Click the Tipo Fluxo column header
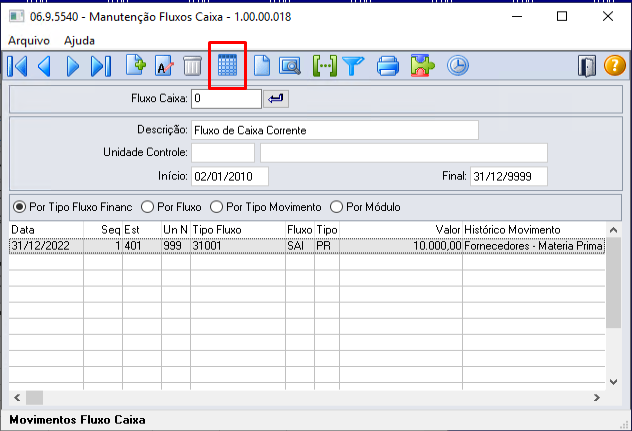This screenshot has height=431, width=632. point(238,230)
